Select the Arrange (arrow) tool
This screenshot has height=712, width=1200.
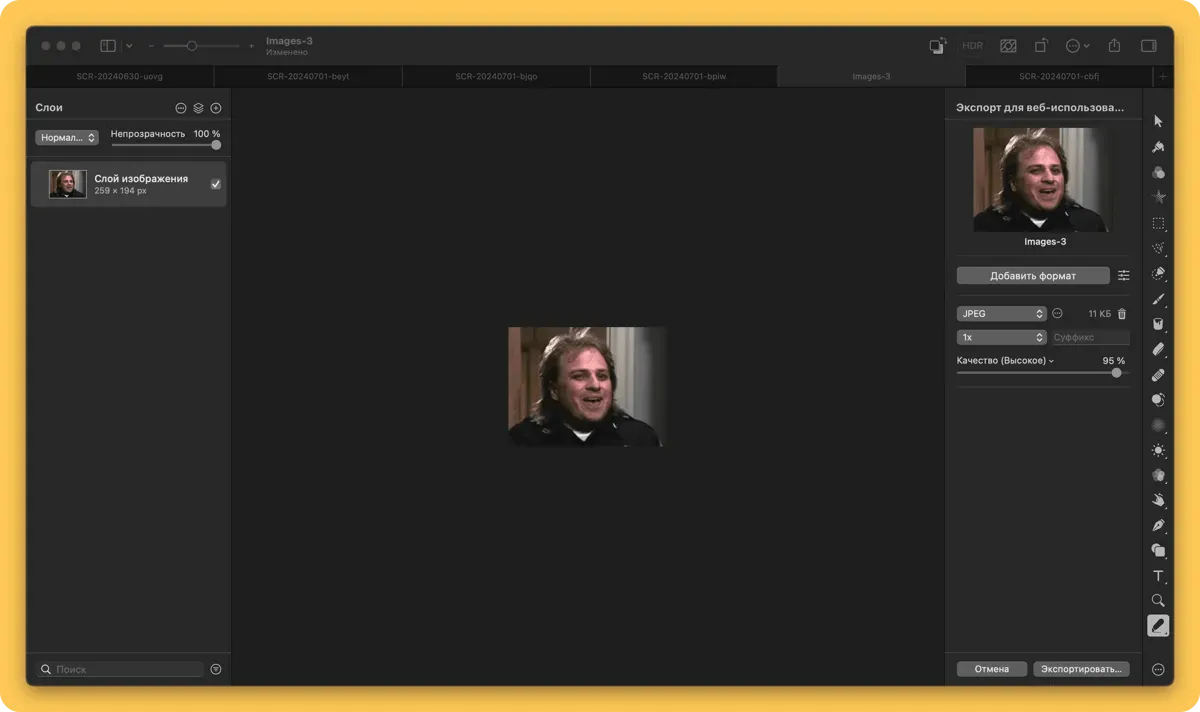point(1158,121)
